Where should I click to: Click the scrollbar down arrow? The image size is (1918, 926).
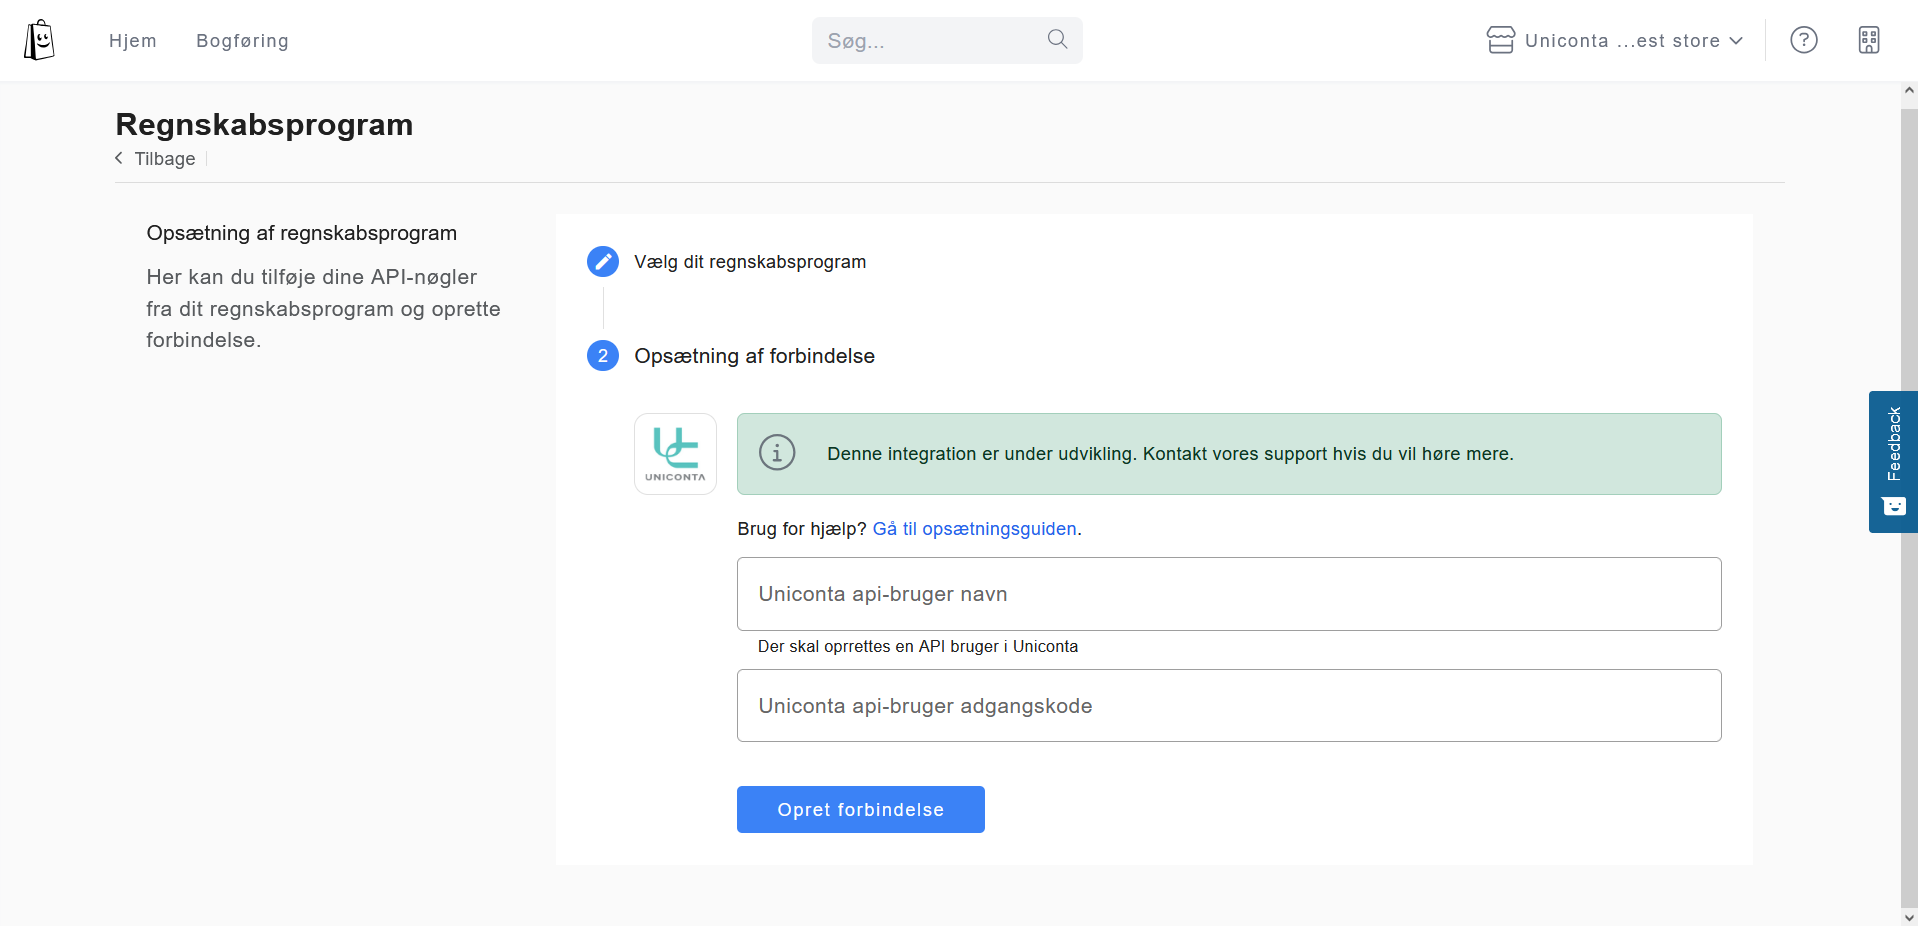click(x=1908, y=916)
